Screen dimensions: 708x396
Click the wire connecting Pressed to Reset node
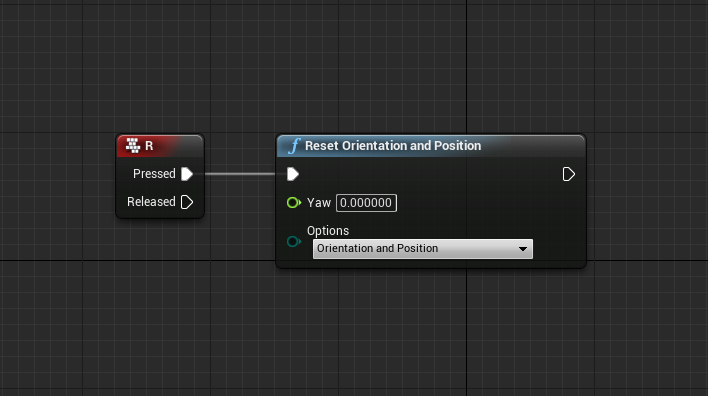tap(240, 174)
